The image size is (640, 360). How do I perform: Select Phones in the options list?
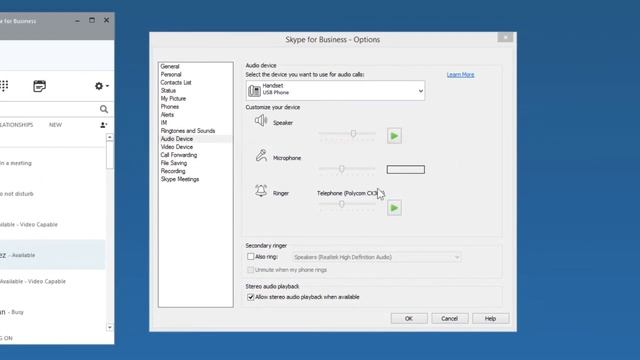click(169, 107)
